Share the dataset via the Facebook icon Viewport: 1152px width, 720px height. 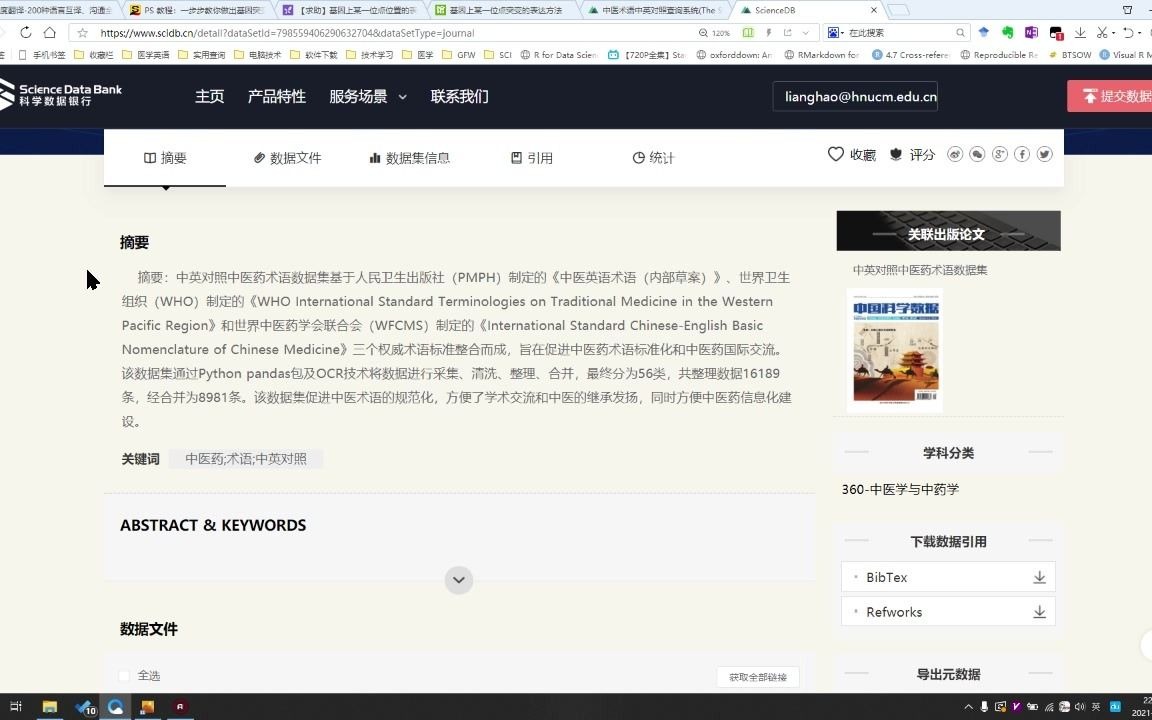pyautogui.click(x=1022, y=154)
